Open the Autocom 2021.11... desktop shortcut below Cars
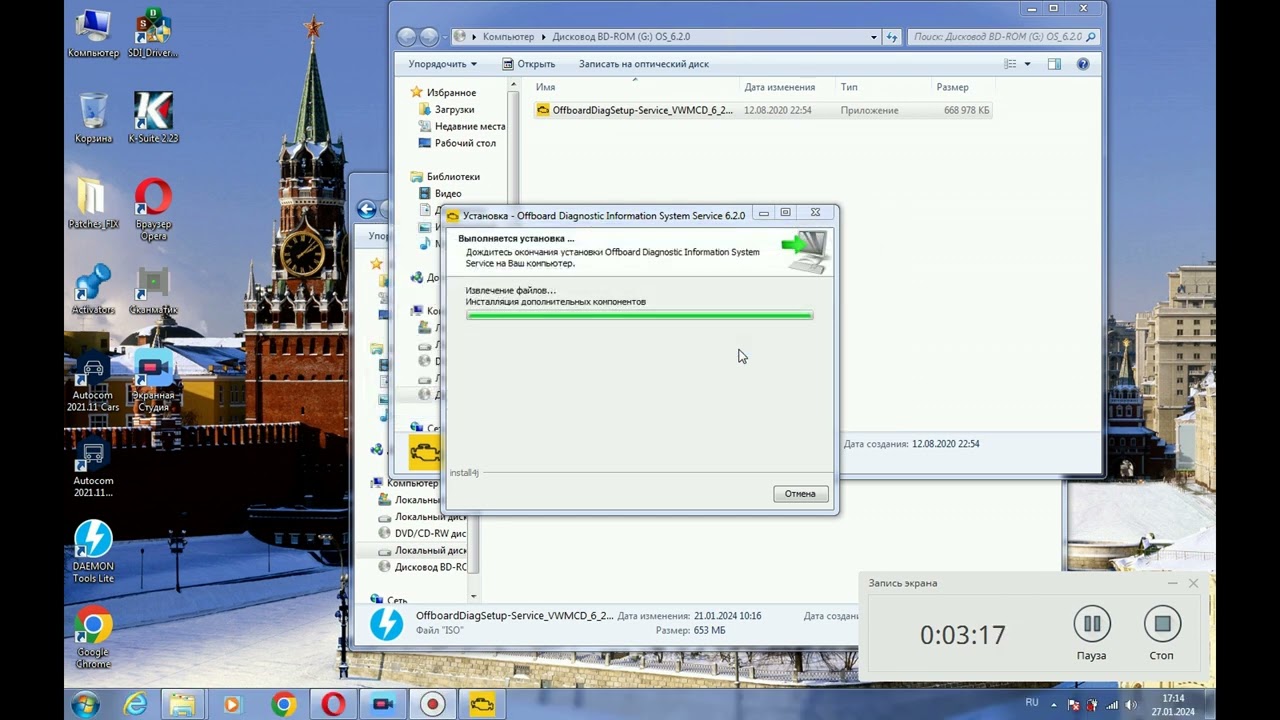 (93, 468)
